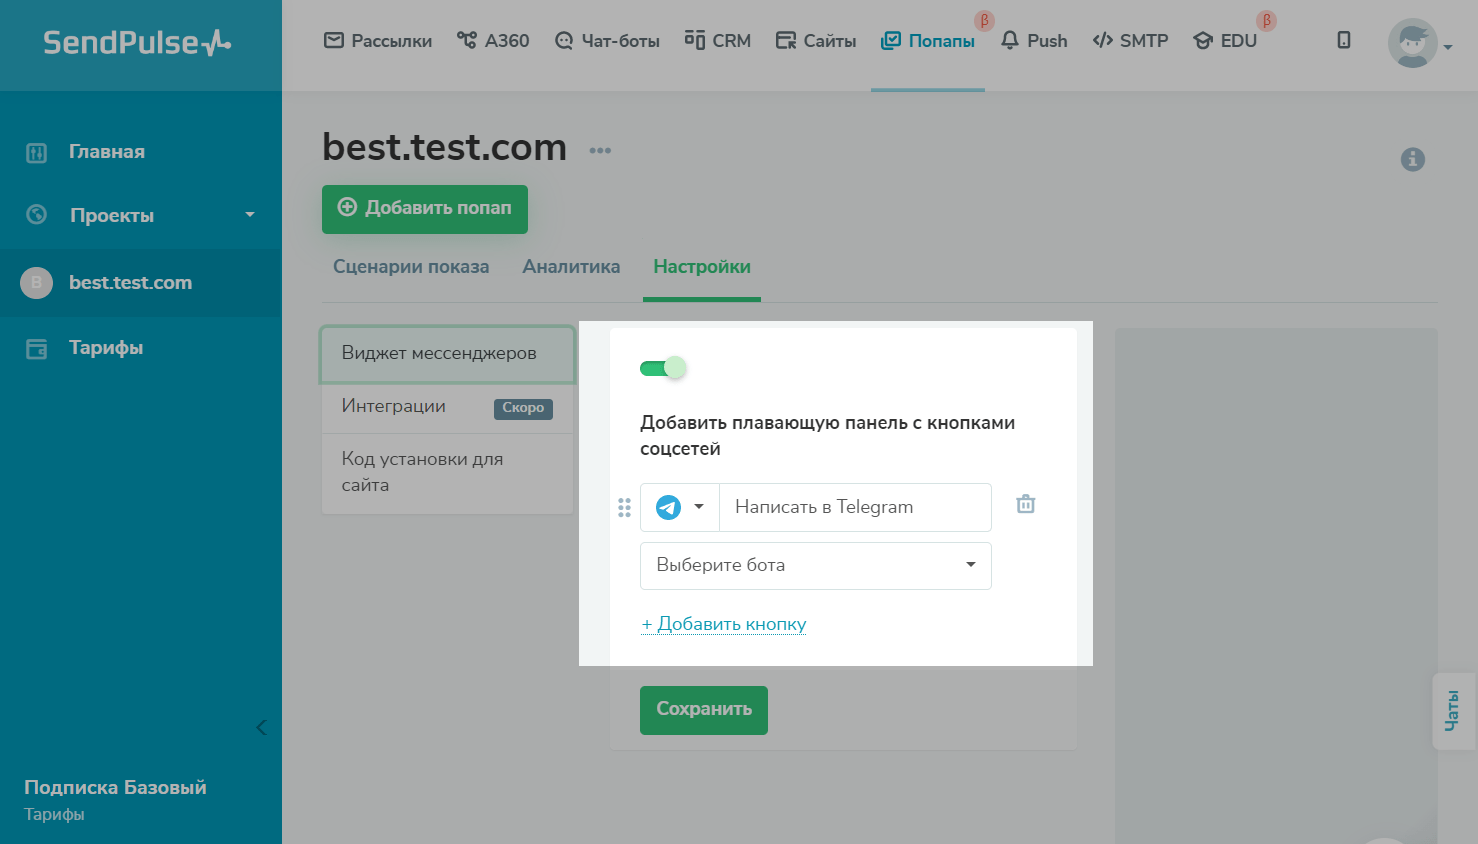Click the 'Добавить попап' green button
Screen dimensions: 1478x844
point(425,208)
